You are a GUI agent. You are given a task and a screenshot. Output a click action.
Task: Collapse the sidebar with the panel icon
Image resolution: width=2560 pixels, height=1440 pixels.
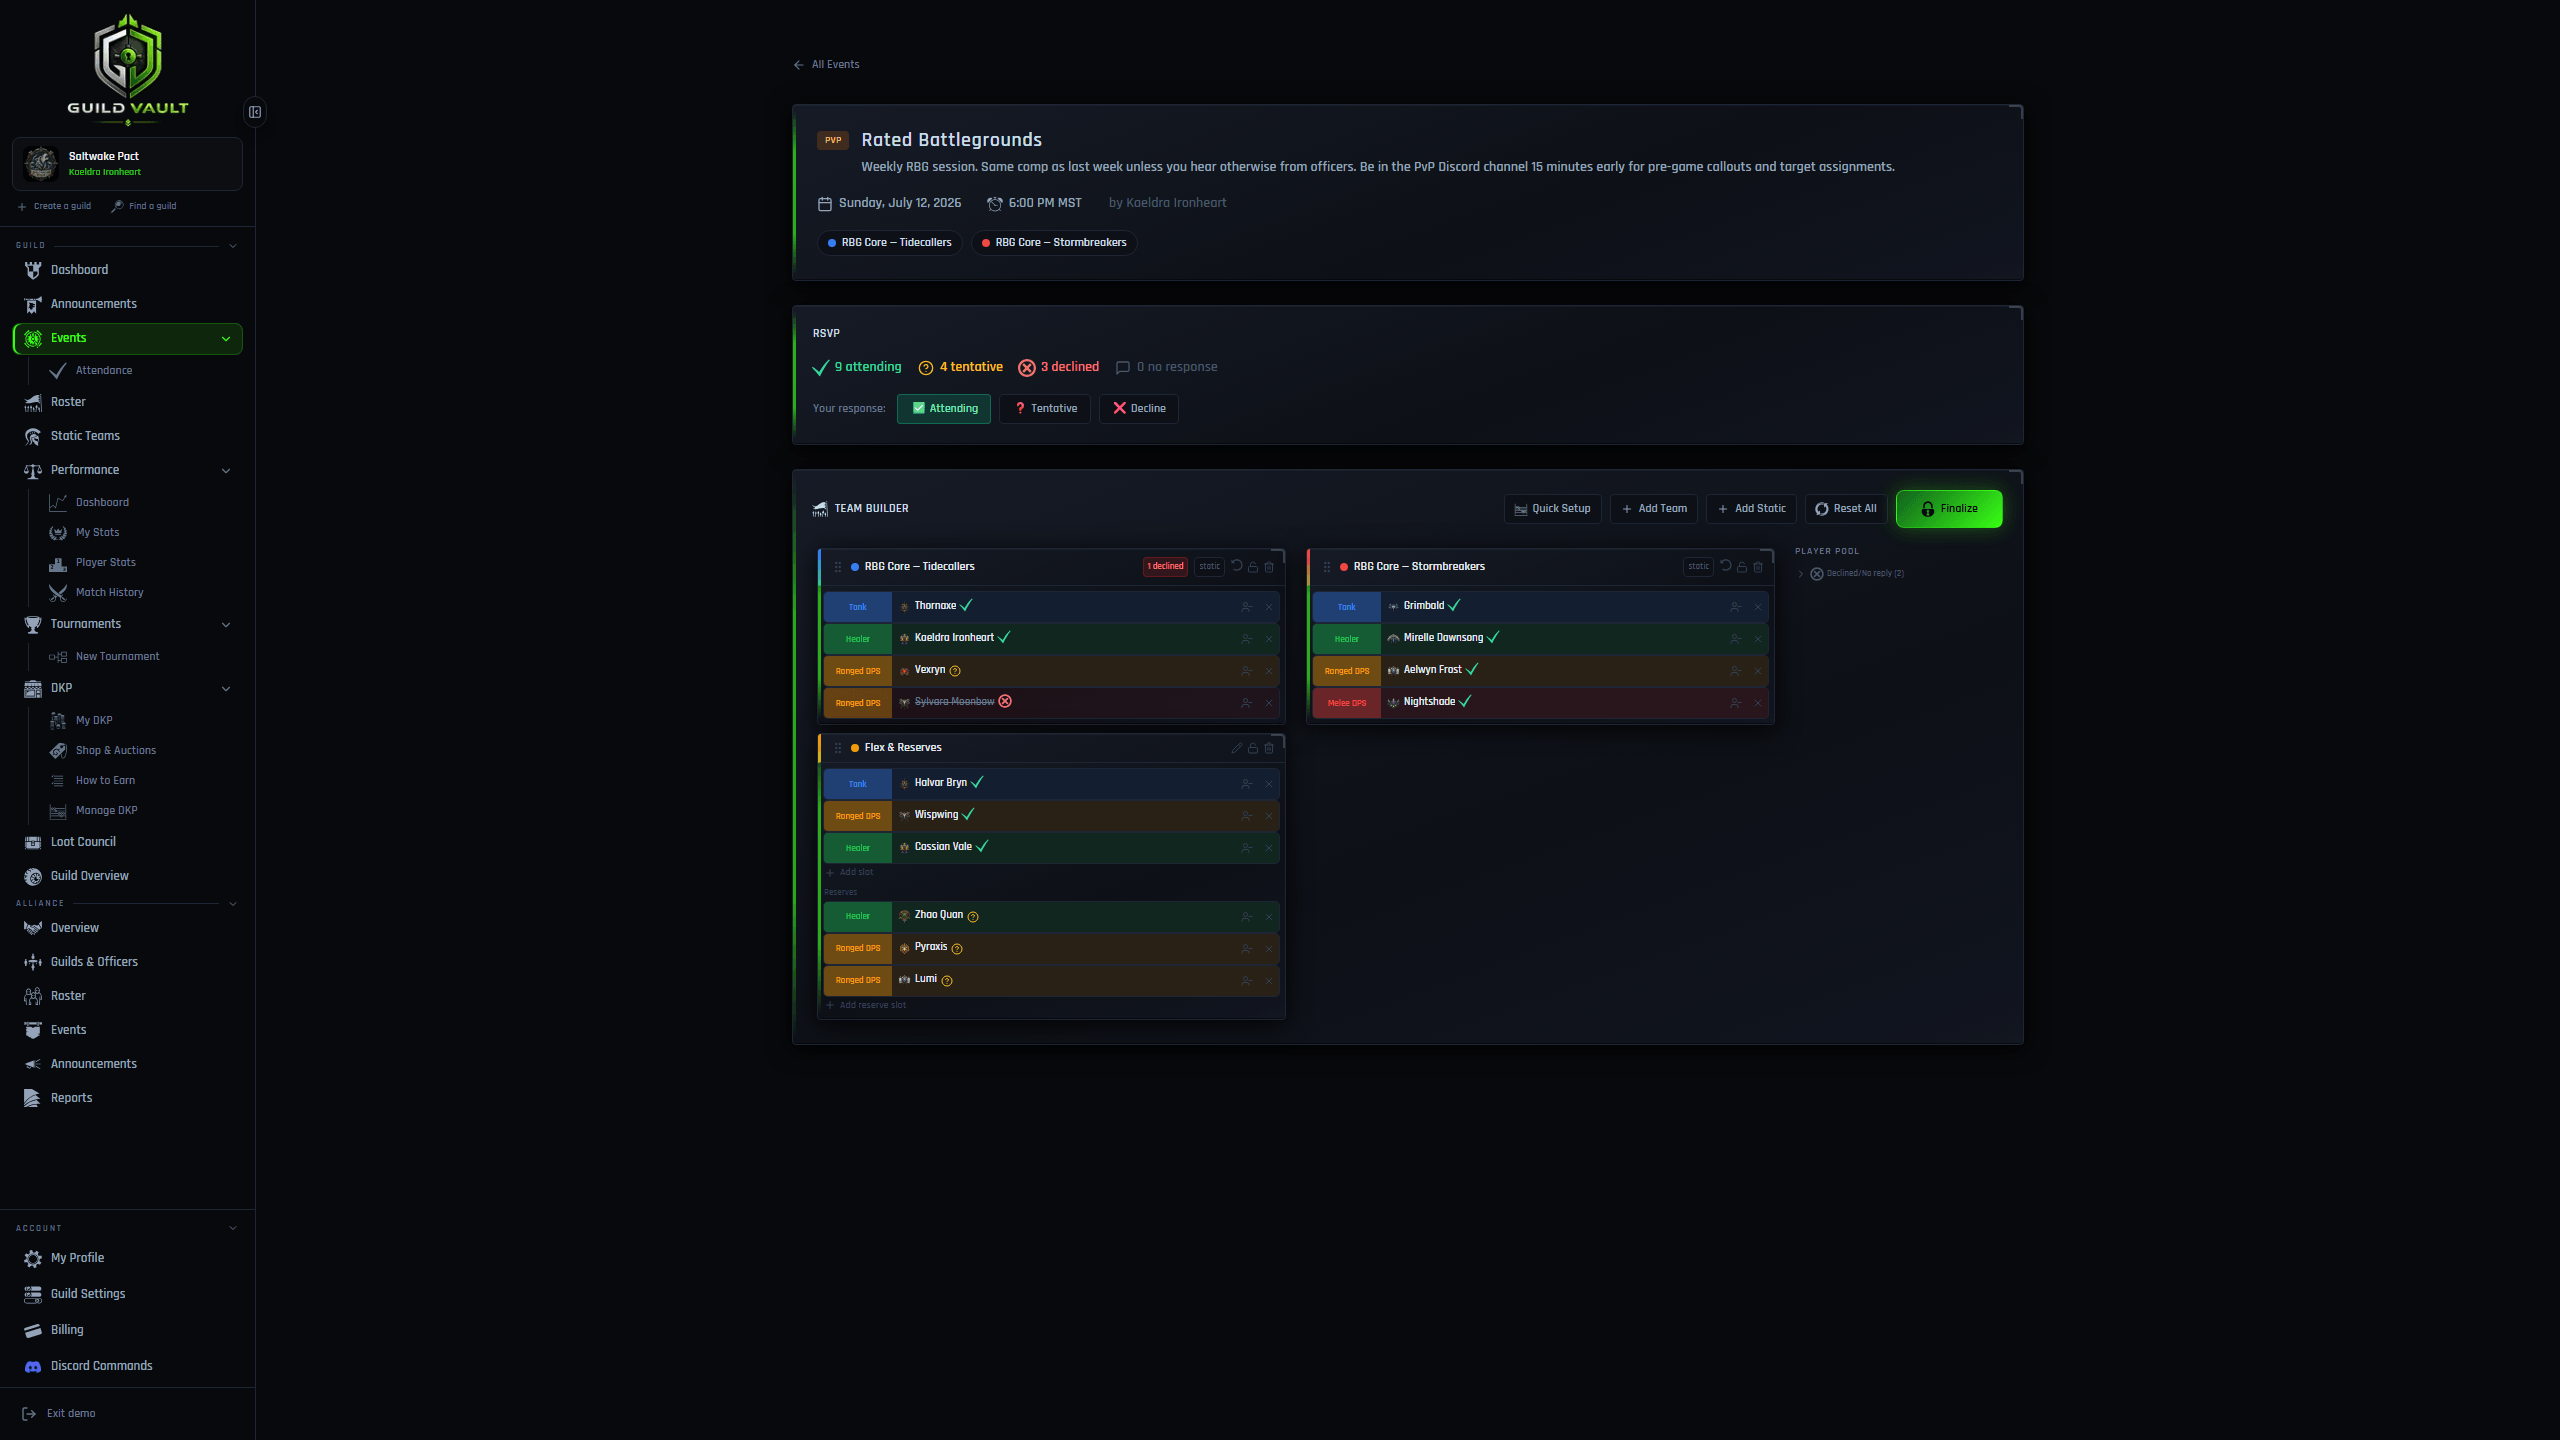tap(255, 112)
